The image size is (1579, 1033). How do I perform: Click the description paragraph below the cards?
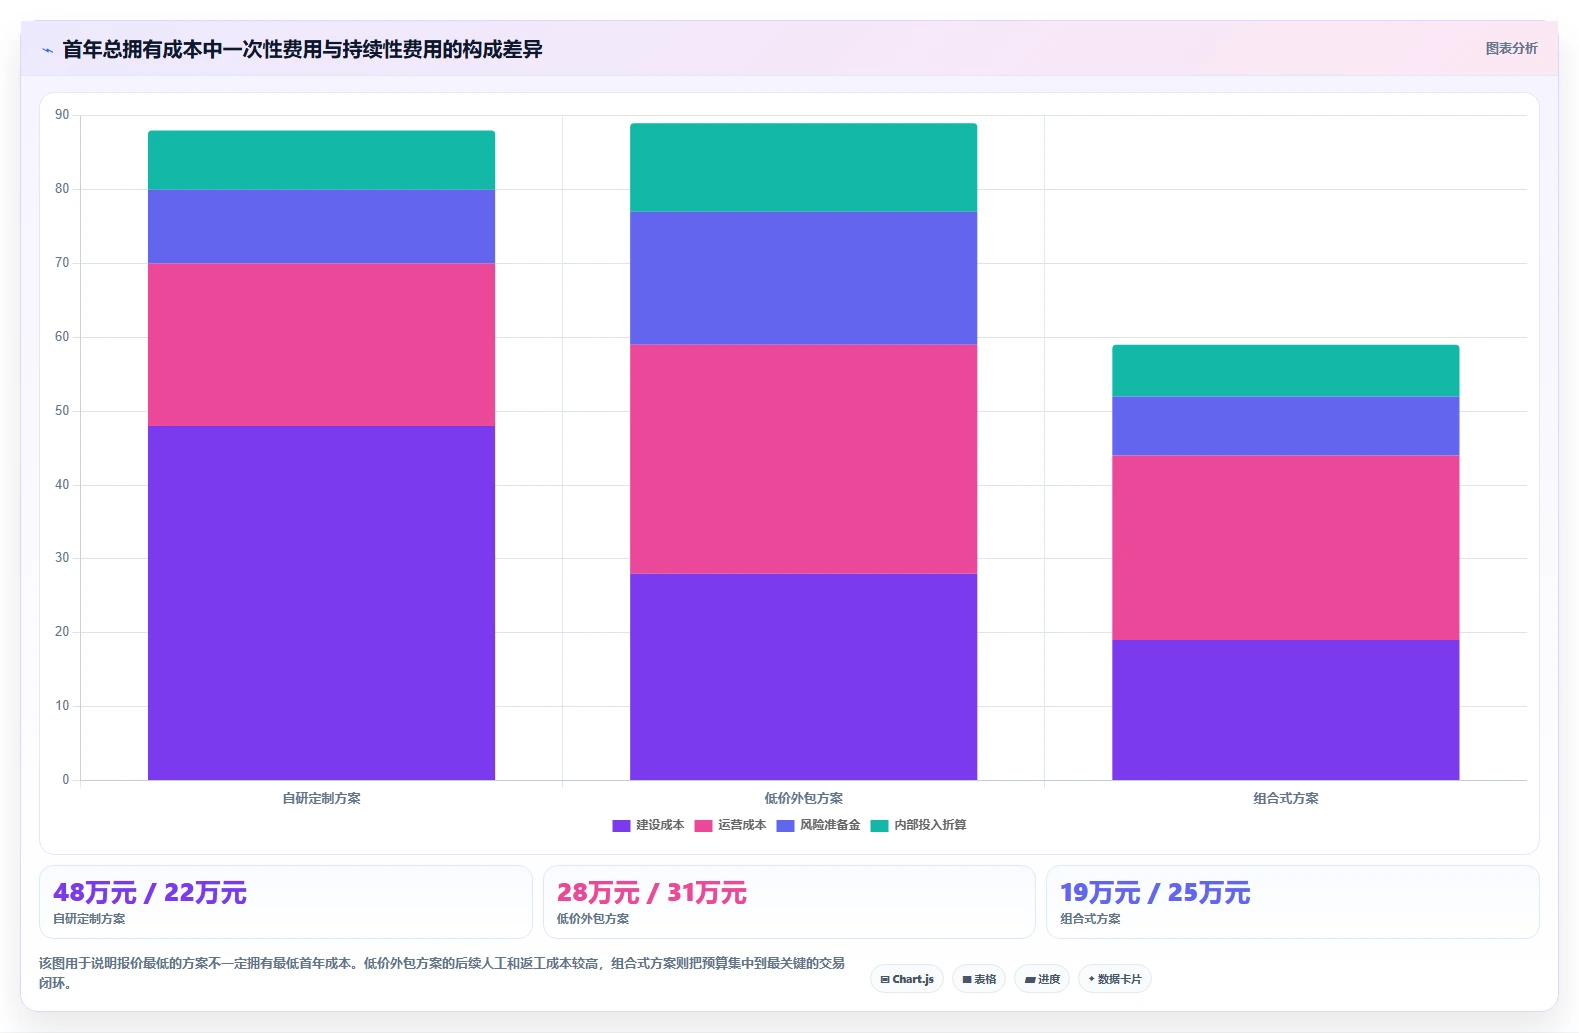[x=442, y=973]
